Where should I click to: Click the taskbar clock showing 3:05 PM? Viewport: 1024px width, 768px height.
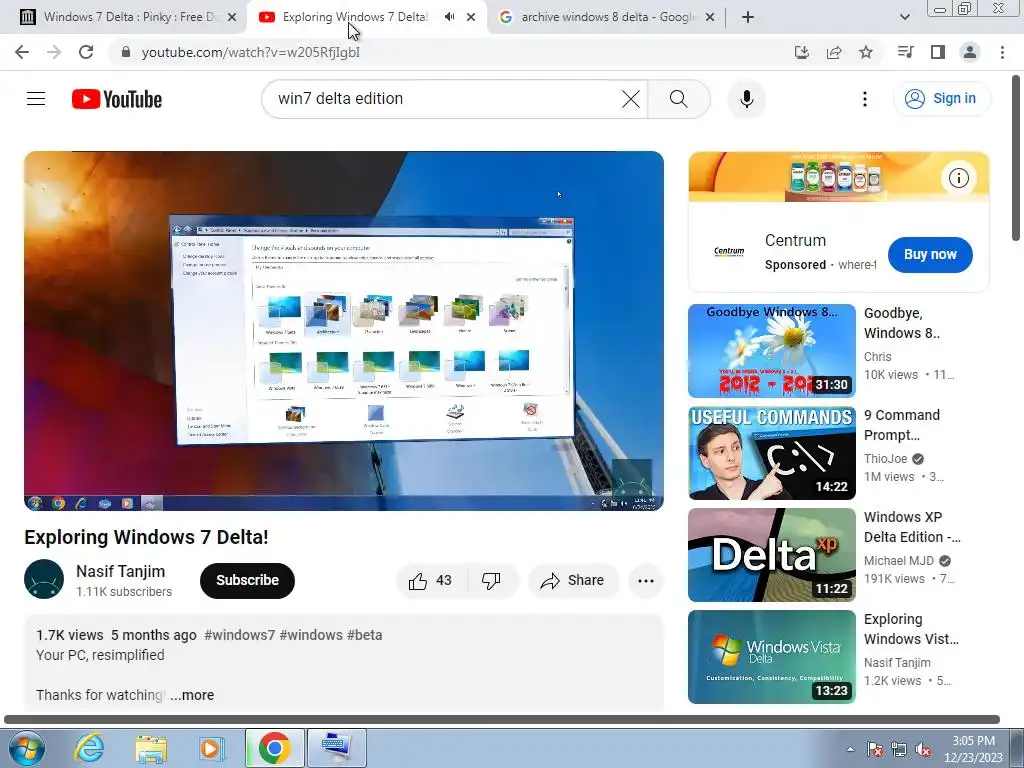click(973, 749)
